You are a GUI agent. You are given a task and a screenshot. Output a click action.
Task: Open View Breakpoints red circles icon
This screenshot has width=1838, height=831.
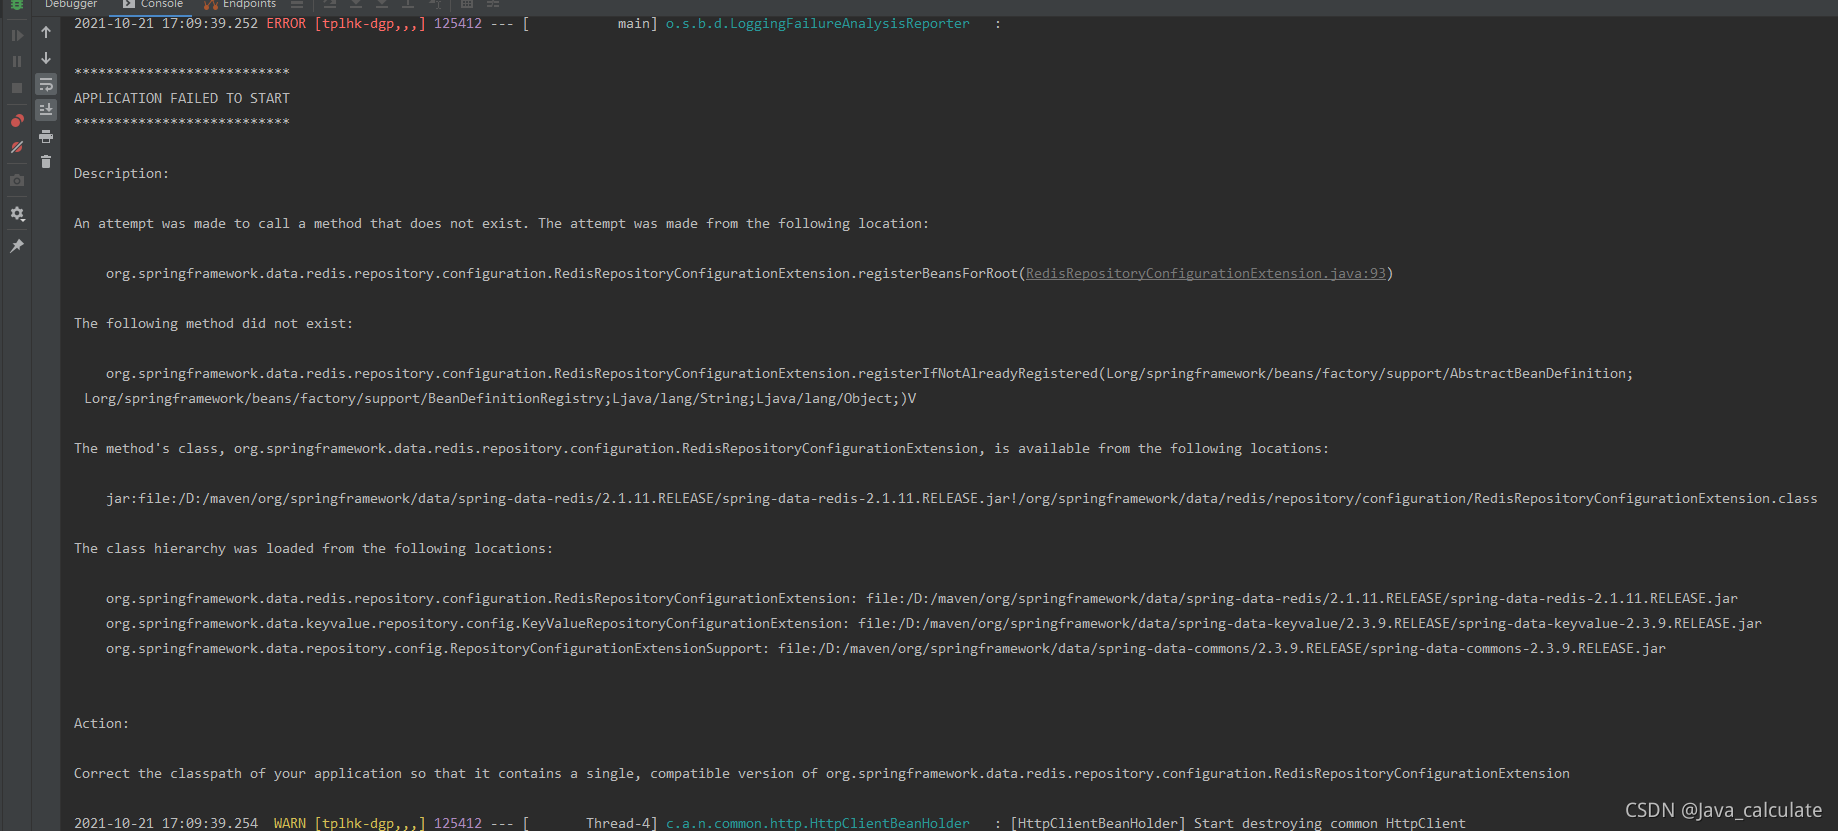coord(17,120)
